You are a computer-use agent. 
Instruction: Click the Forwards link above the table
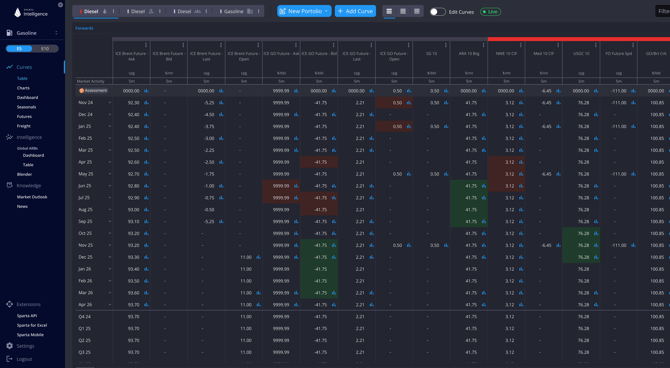(x=84, y=28)
